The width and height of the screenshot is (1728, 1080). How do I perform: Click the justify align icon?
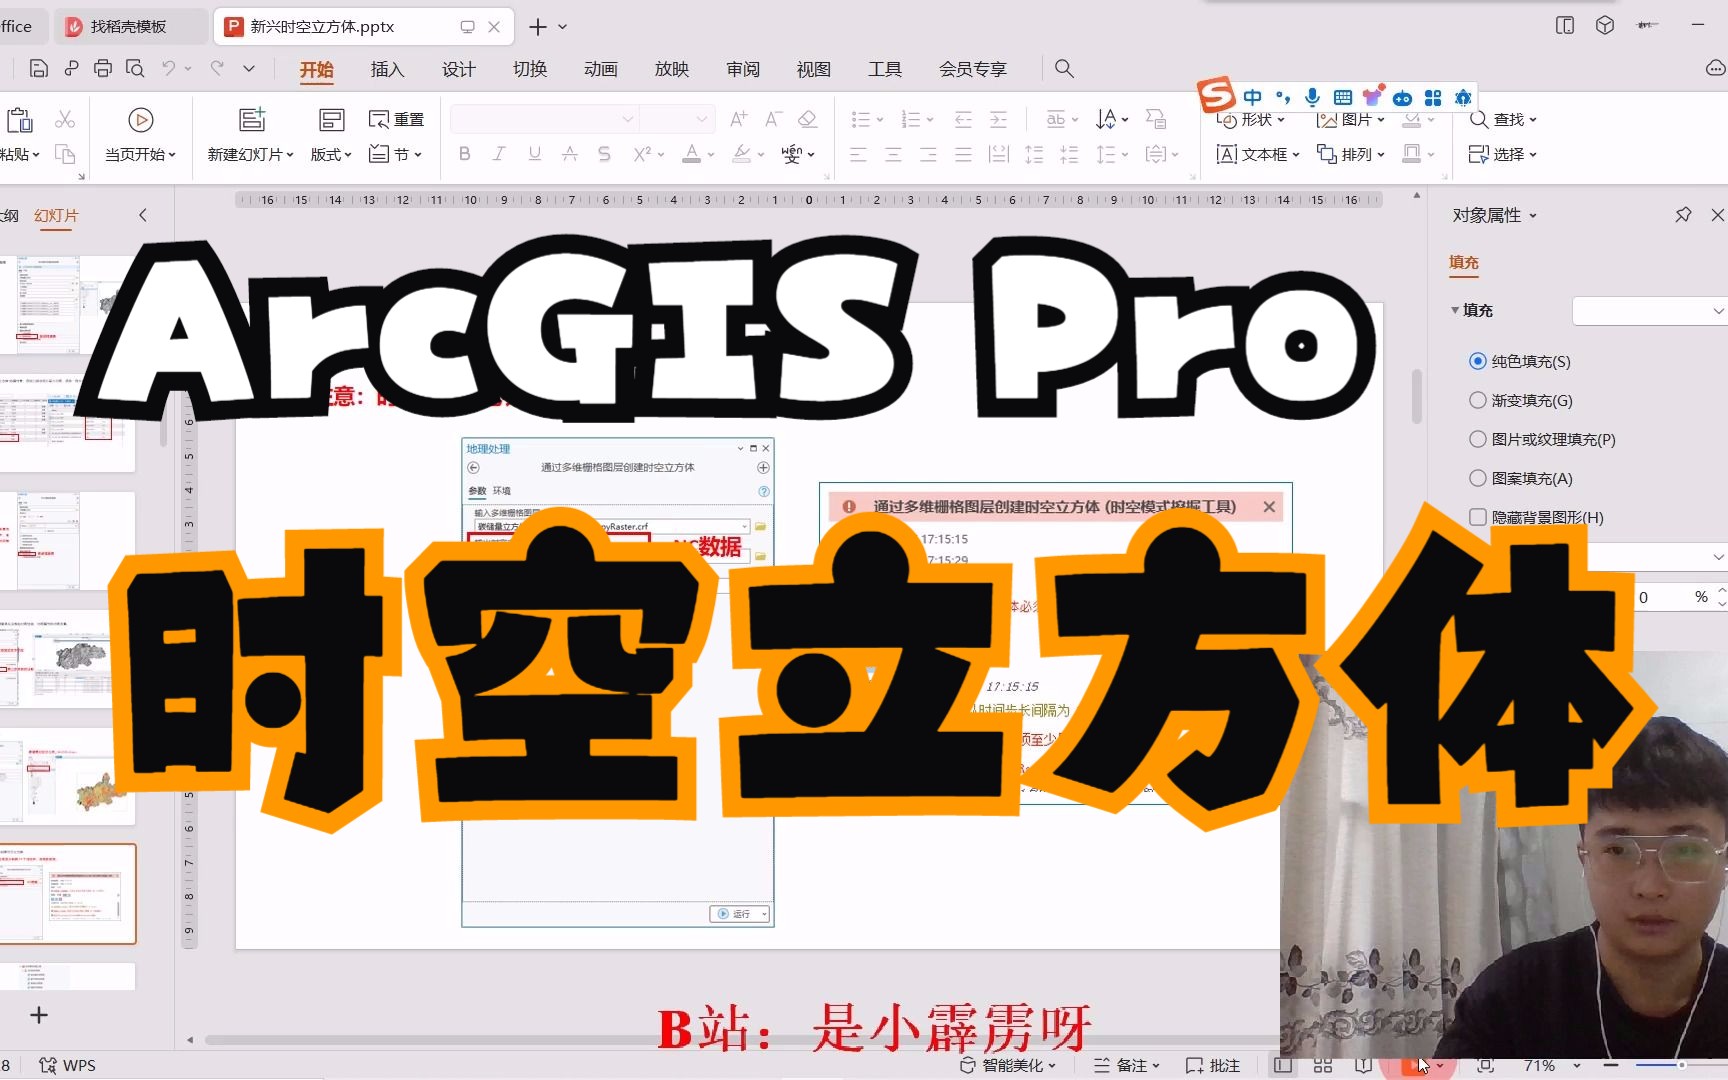[x=963, y=154]
